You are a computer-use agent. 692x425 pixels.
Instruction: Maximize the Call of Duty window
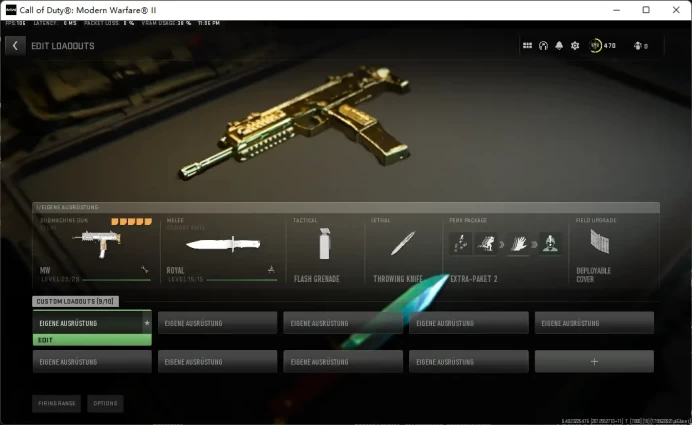coord(646,10)
